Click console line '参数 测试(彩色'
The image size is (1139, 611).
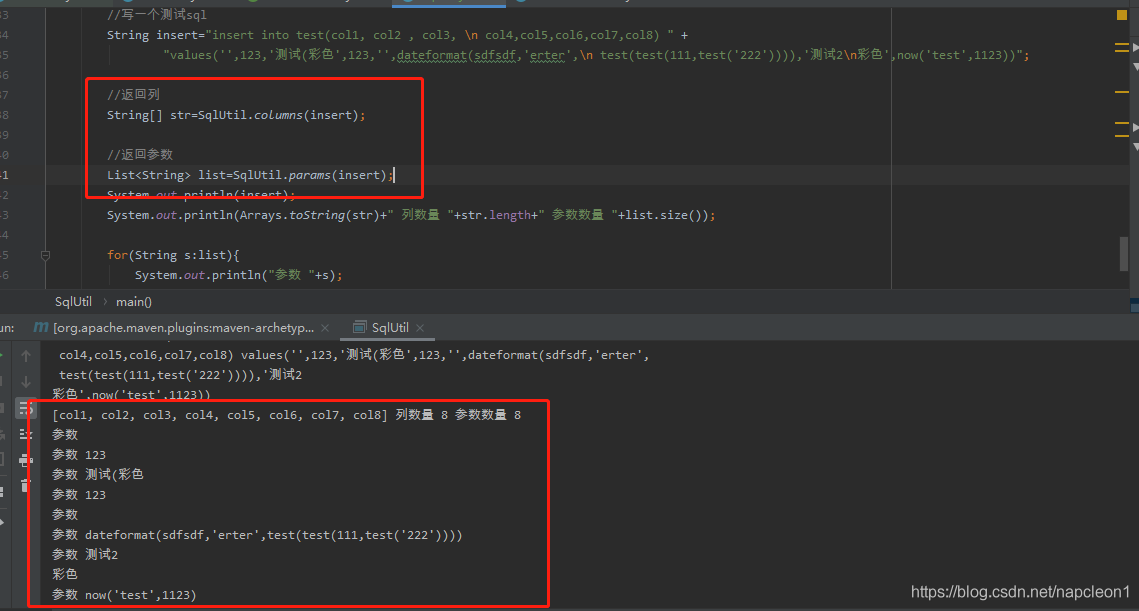pos(97,474)
